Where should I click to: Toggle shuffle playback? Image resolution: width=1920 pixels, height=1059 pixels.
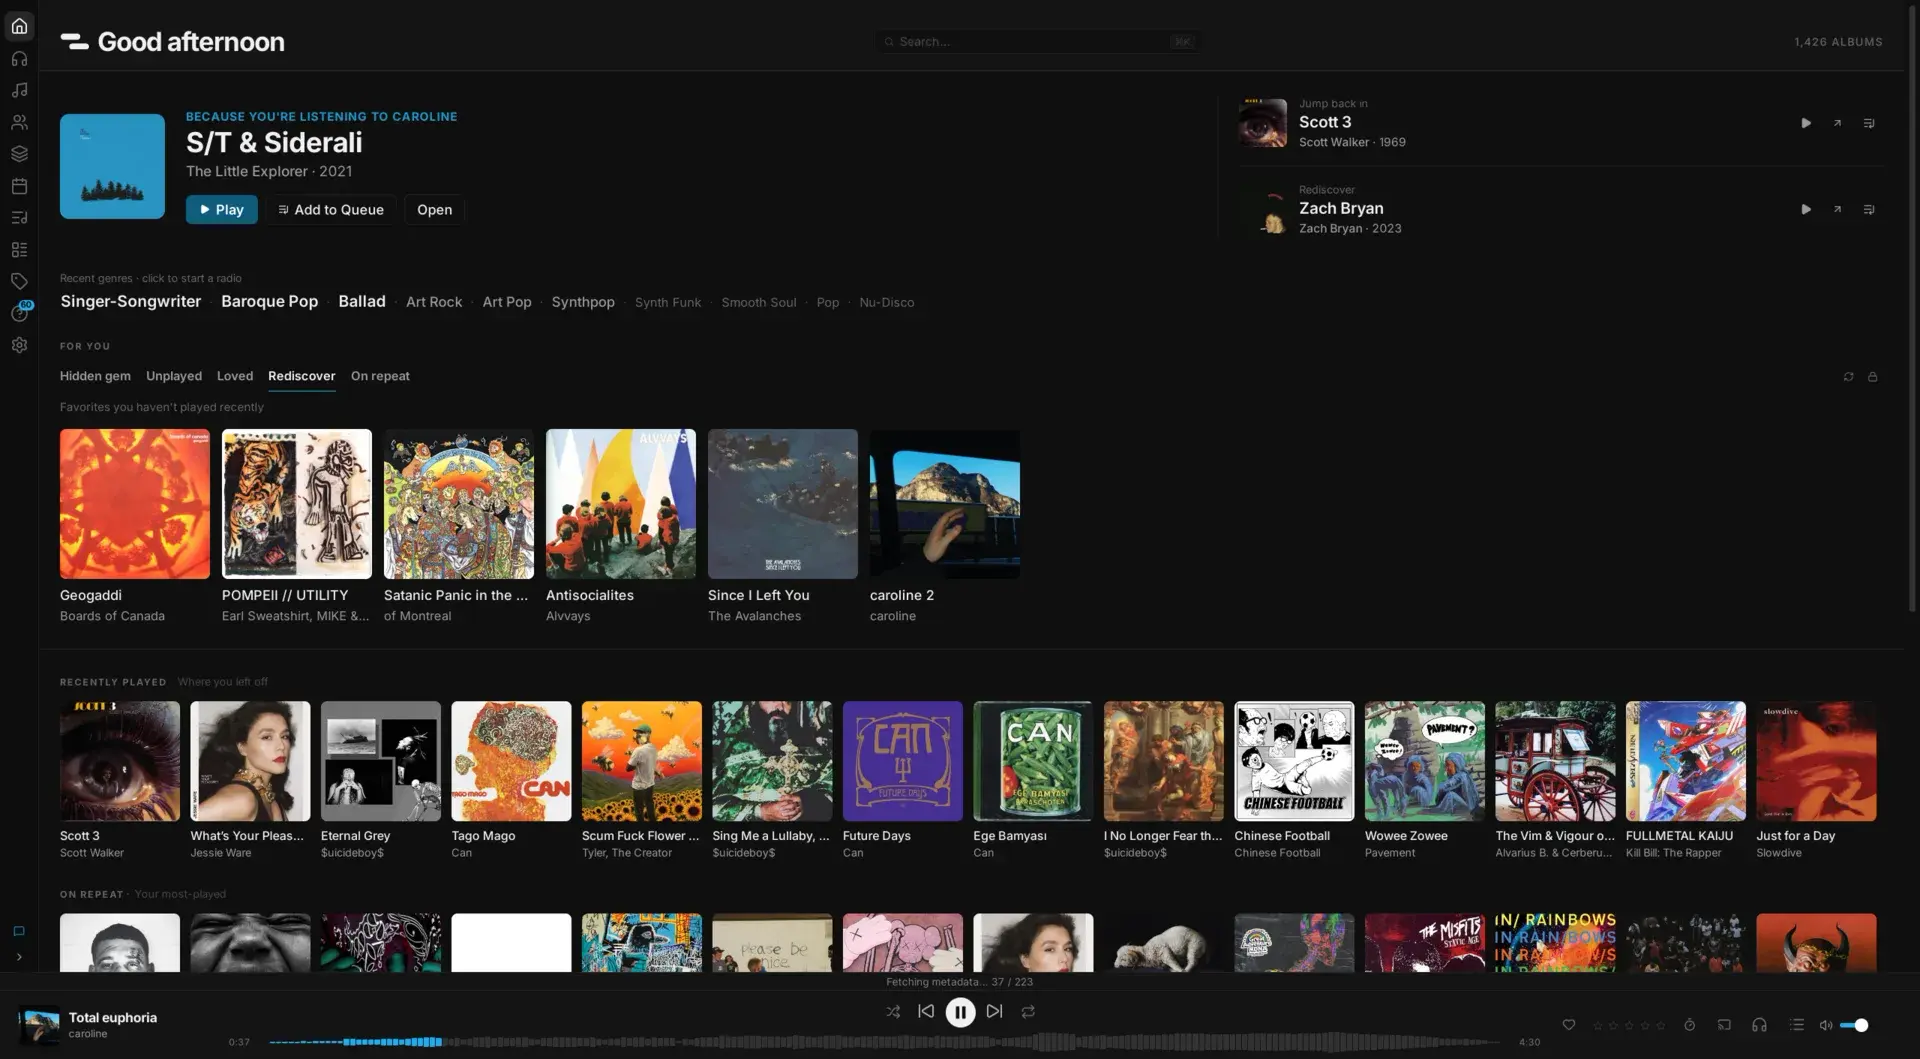coord(892,1012)
